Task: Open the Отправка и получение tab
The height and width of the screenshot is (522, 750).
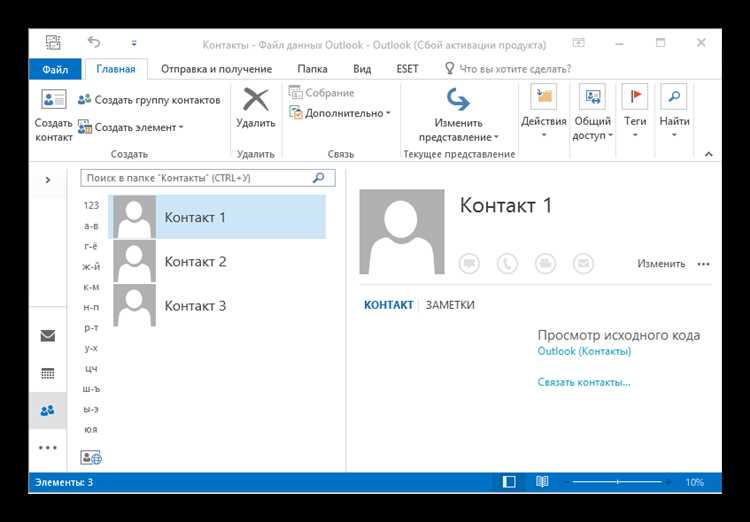Action: (216, 69)
